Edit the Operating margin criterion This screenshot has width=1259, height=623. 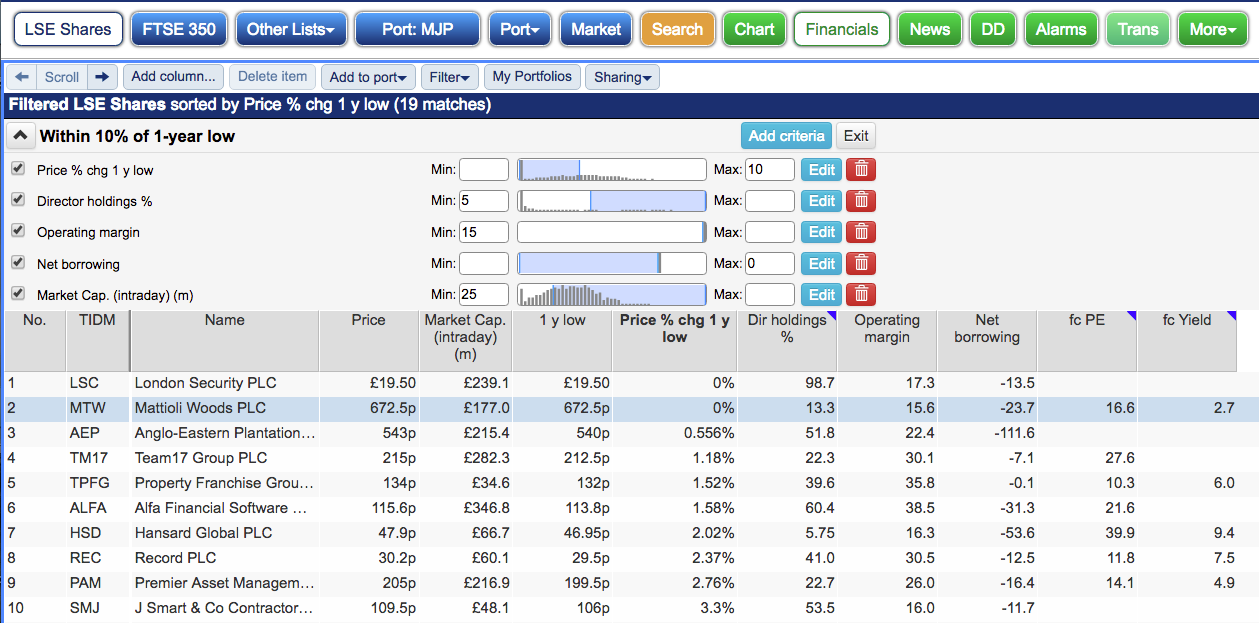(x=821, y=232)
